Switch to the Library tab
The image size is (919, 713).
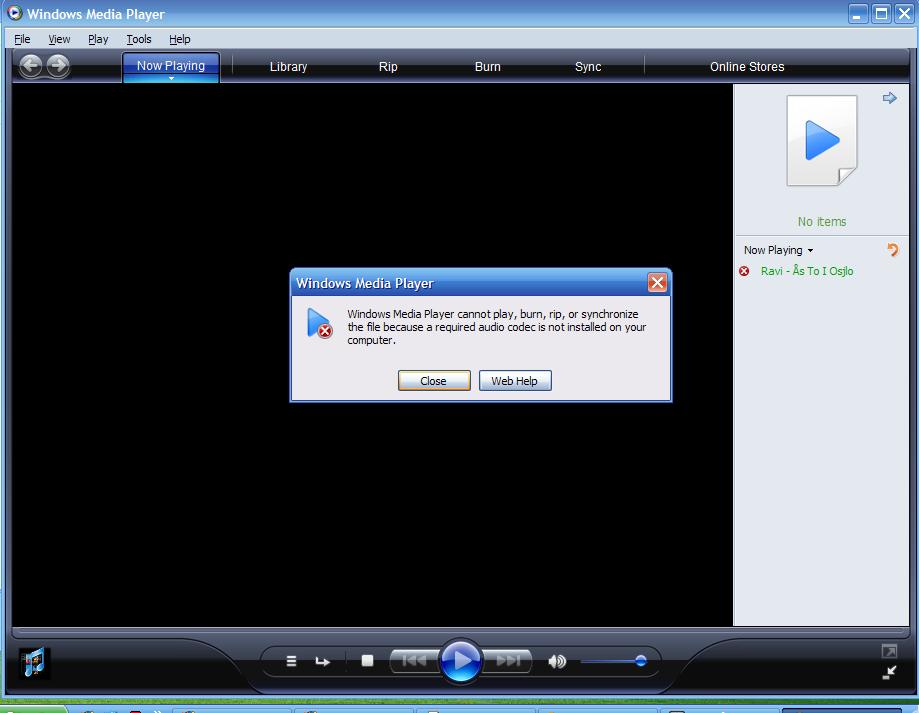pos(288,67)
